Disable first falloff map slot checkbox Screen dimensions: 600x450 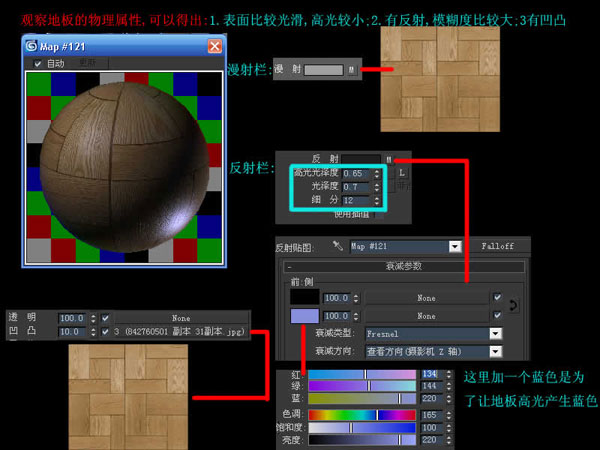tap(497, 297)
